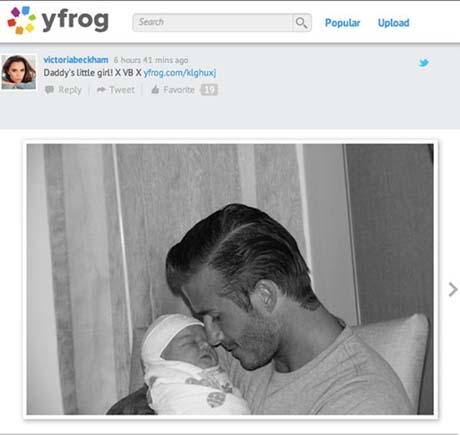This screenshot has height=435, width=460.
Task: Open the Upload page
Action: point(393,23)
